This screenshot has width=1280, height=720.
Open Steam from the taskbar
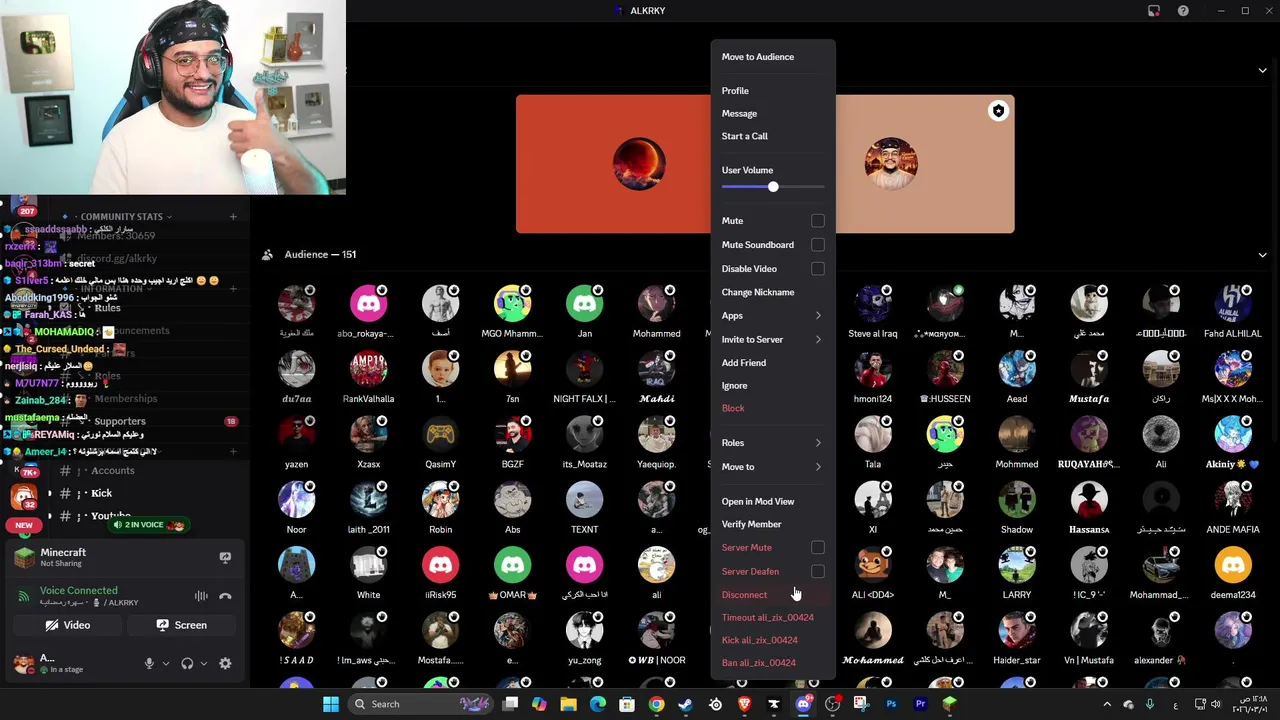pyautogui.click(x=685, y=704)
